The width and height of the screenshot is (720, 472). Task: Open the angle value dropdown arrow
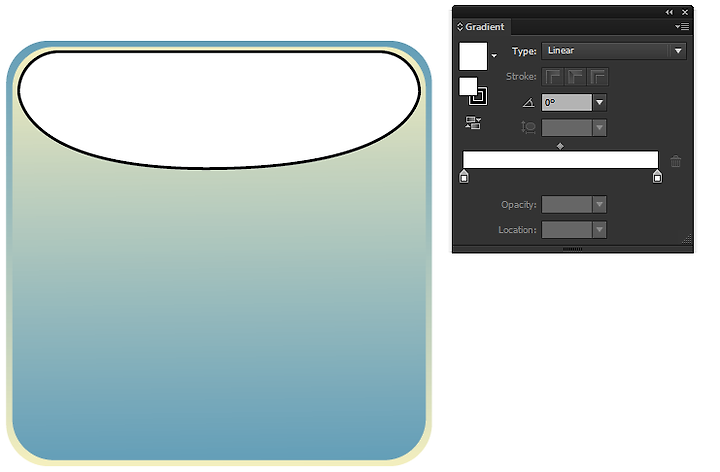(599, 102)
